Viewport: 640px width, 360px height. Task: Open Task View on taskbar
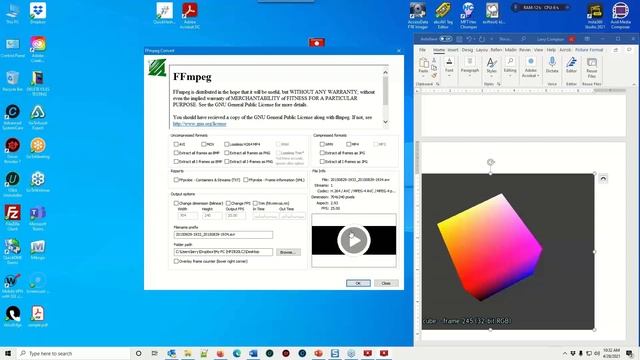[x=155, y=353]
